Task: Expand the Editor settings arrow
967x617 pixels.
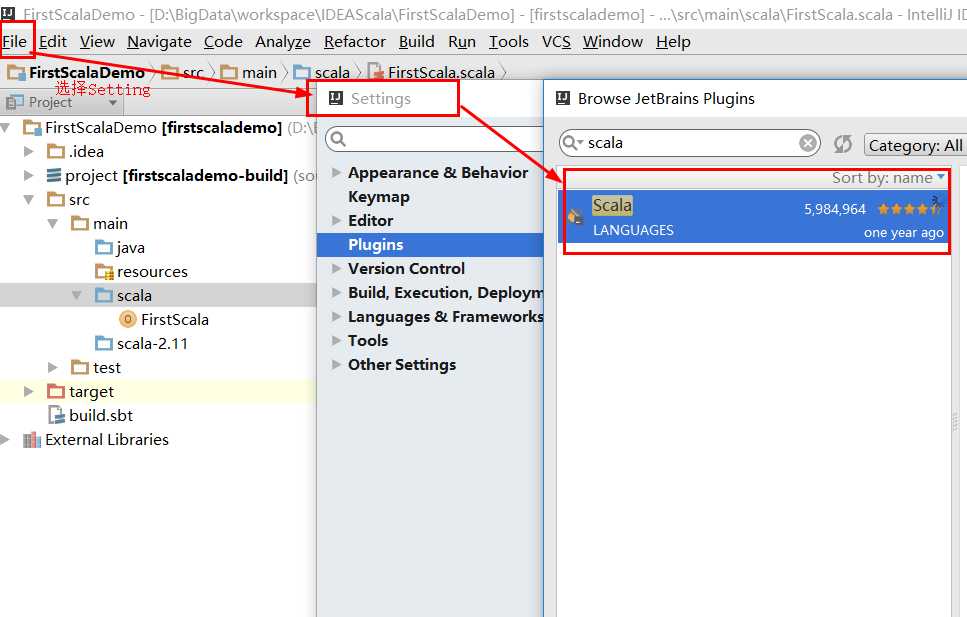Action: point(336,220)
